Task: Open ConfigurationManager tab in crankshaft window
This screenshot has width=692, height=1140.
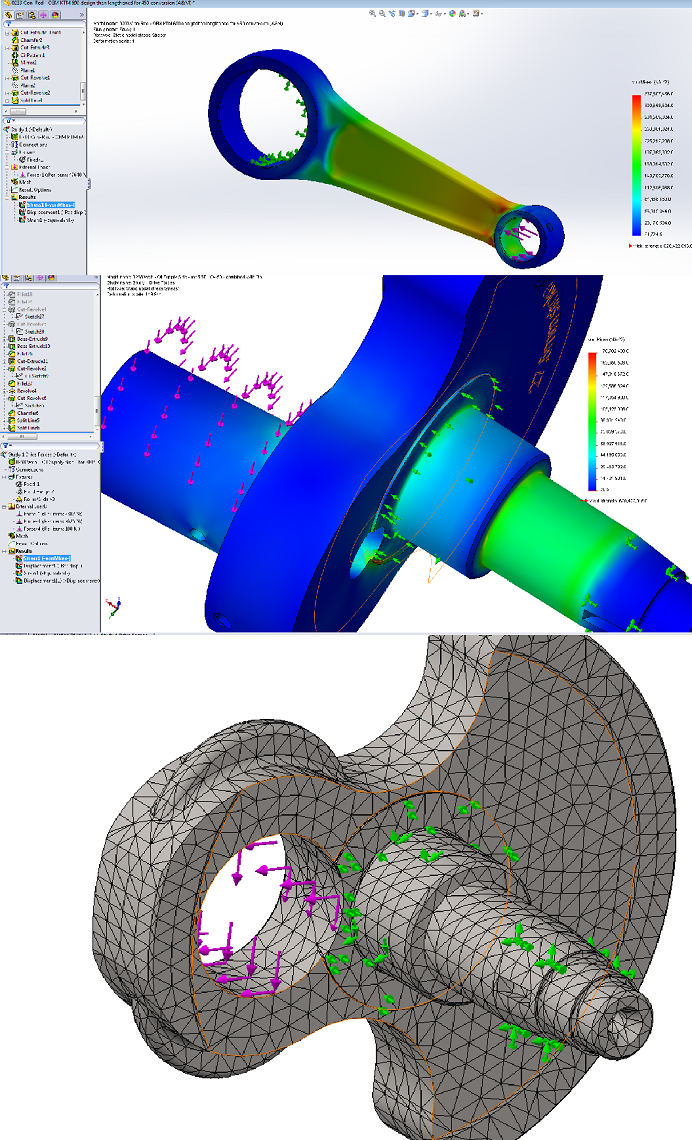Action: [28, 278]
